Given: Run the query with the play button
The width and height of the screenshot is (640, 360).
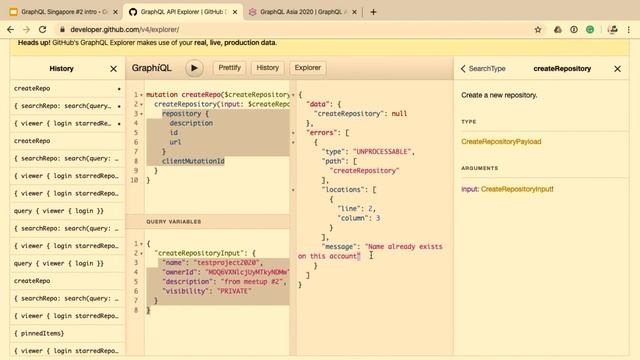Looking at the screenshot, I should click(194, 68).
